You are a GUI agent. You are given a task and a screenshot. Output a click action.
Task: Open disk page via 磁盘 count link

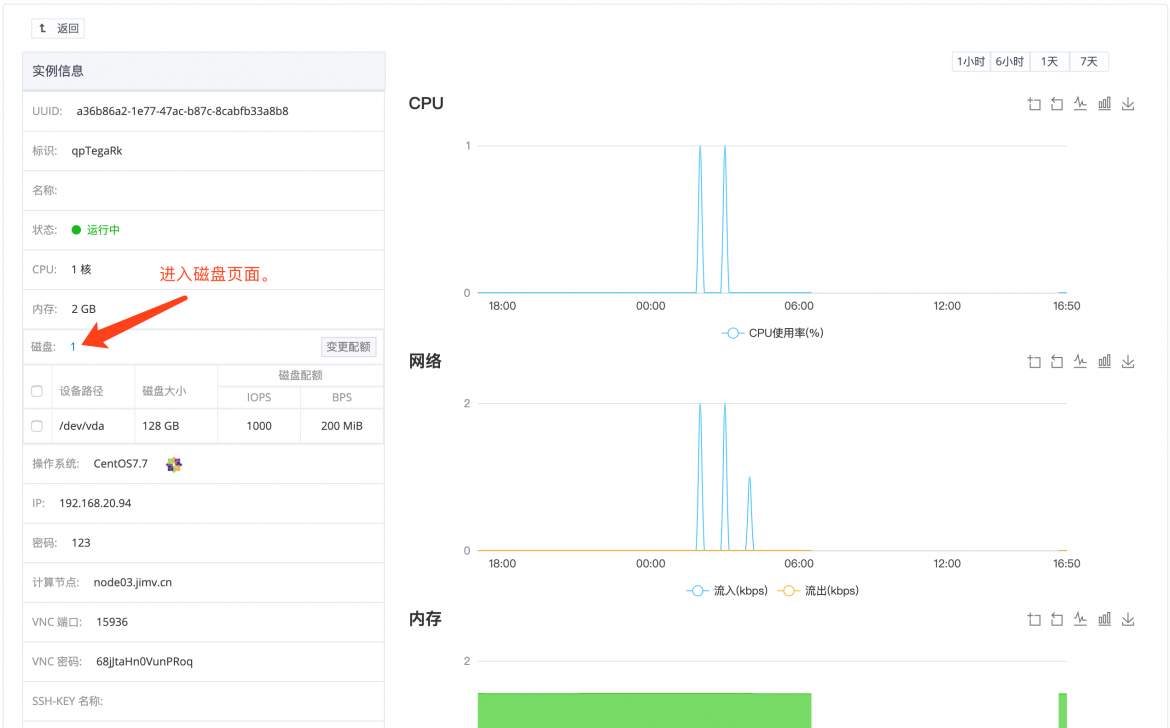click(73, 347)
